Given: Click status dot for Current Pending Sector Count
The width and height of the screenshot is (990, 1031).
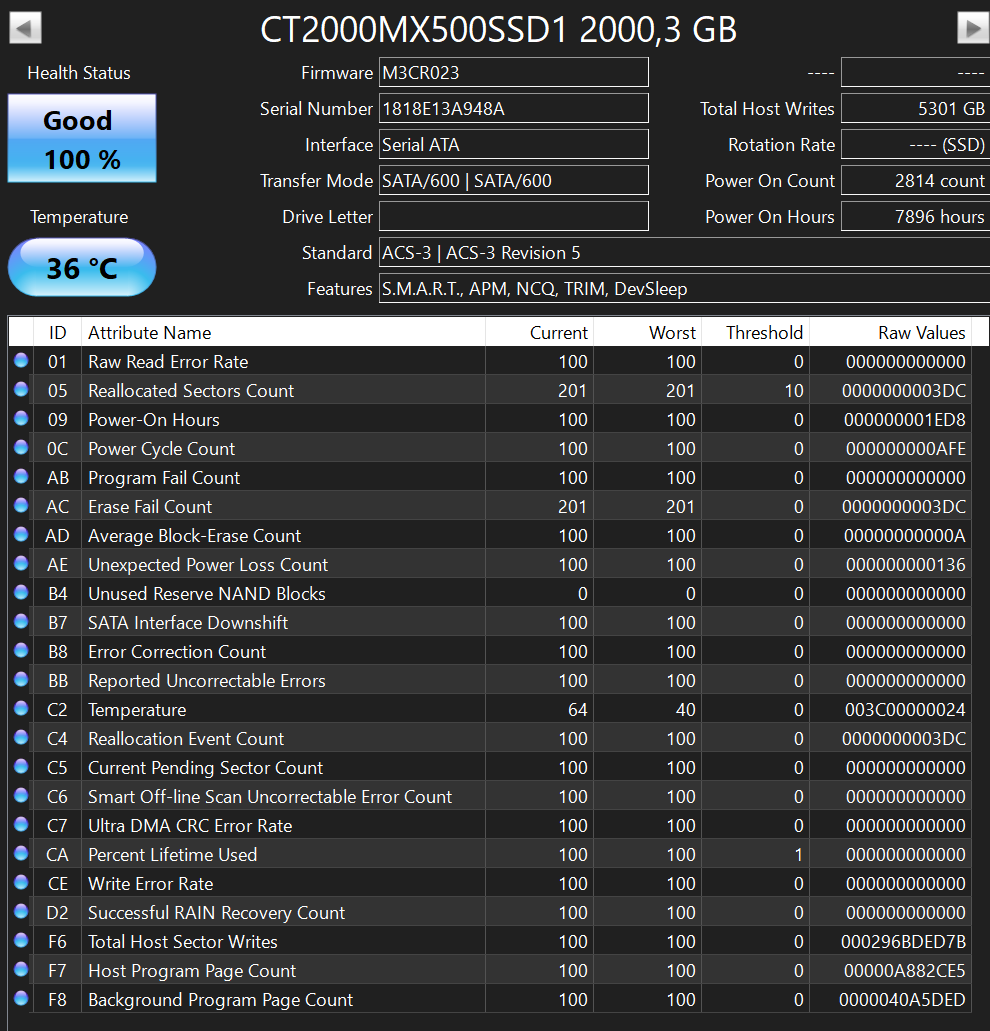Looking at the screenshot, I should 21,766.
